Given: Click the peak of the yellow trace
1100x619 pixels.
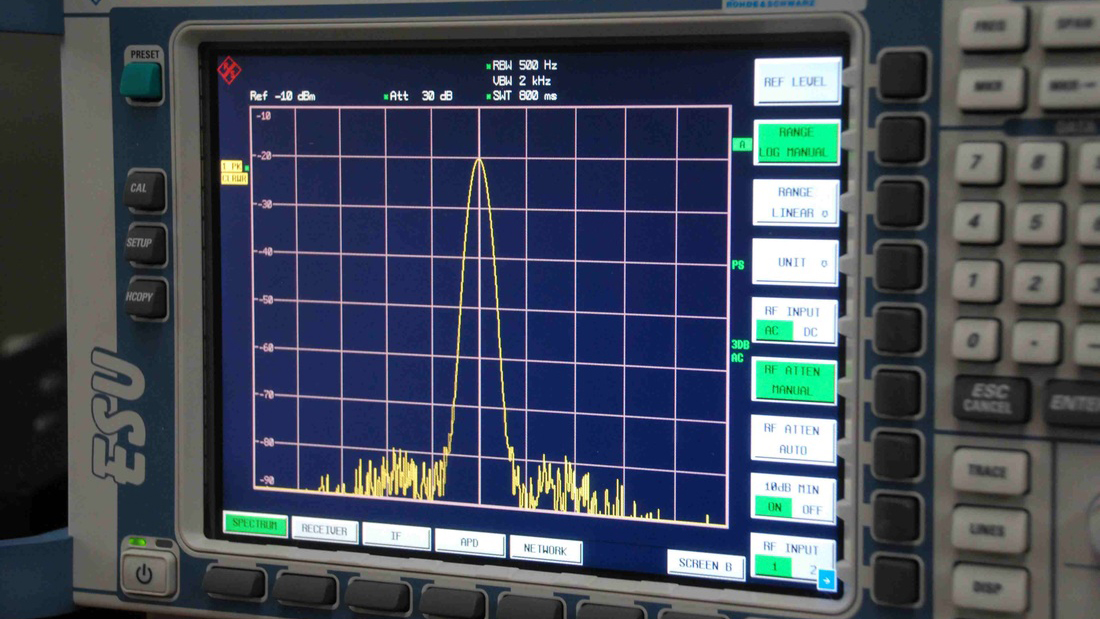Looking at the screenshot, I should click(479, 160).
